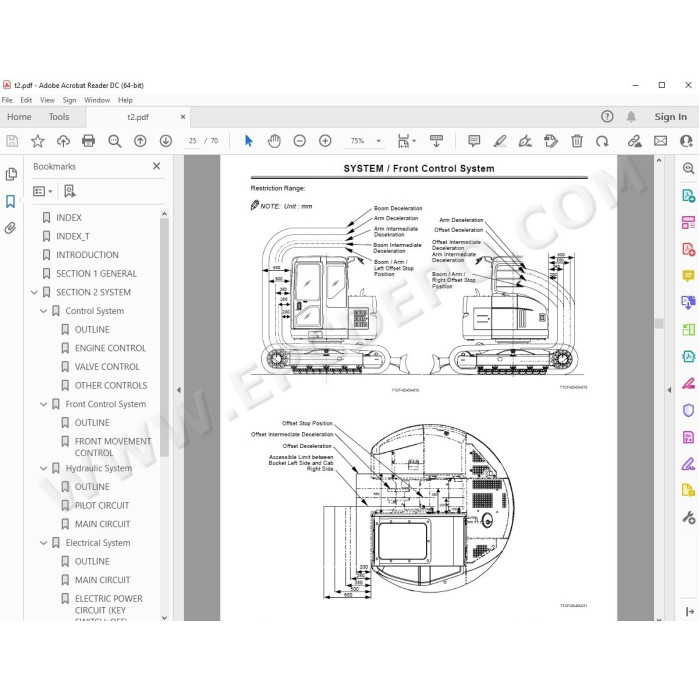This screenshot has height=700, width=700.
Task: Toggle the Bookmarks panel icon
Action: coord(10,201)
